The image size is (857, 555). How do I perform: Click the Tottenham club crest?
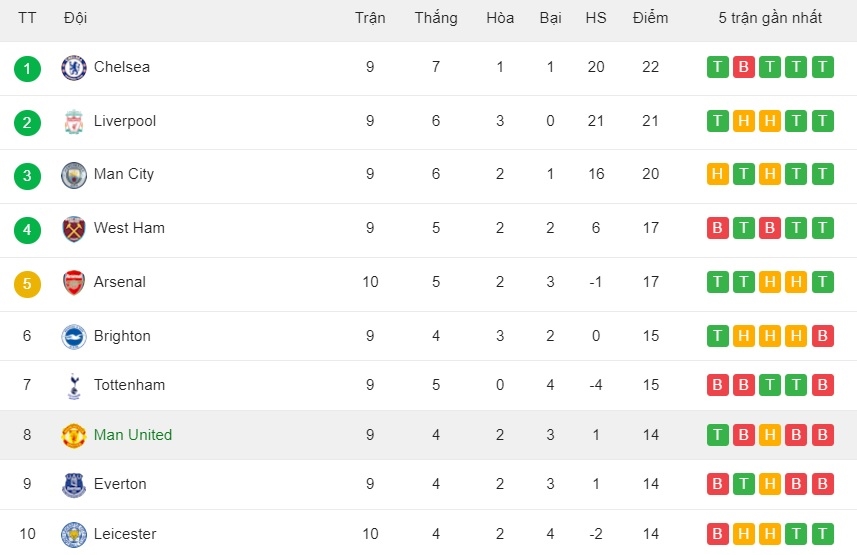pos(74,385)
